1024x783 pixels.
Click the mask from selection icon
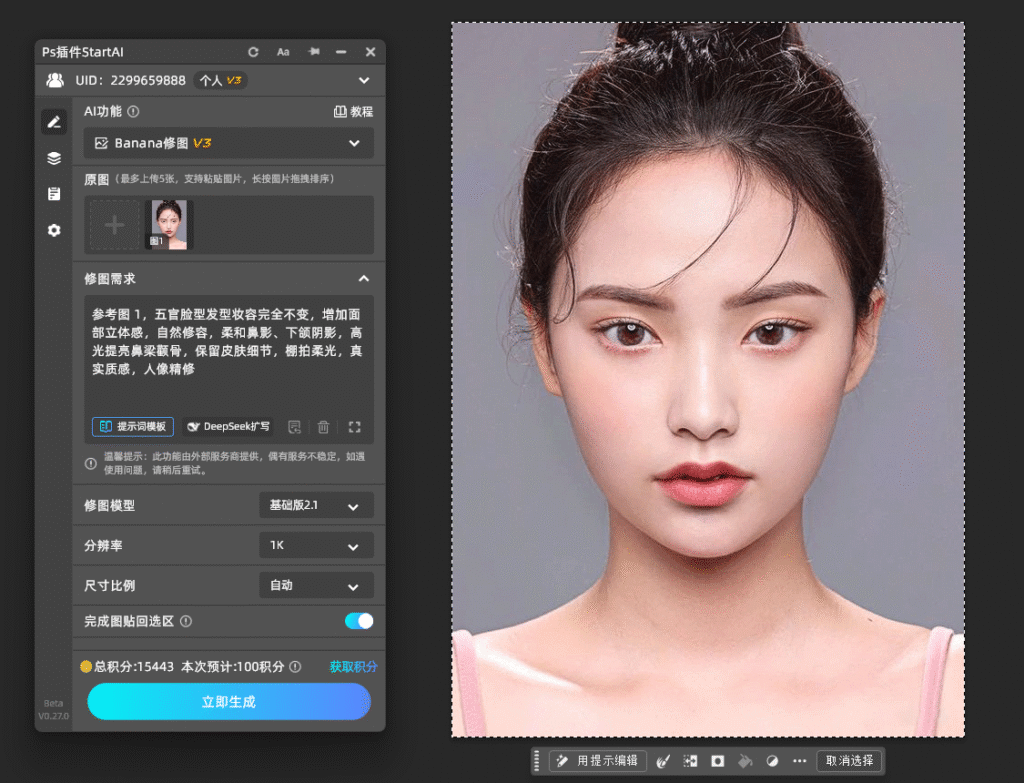point(718,761)
